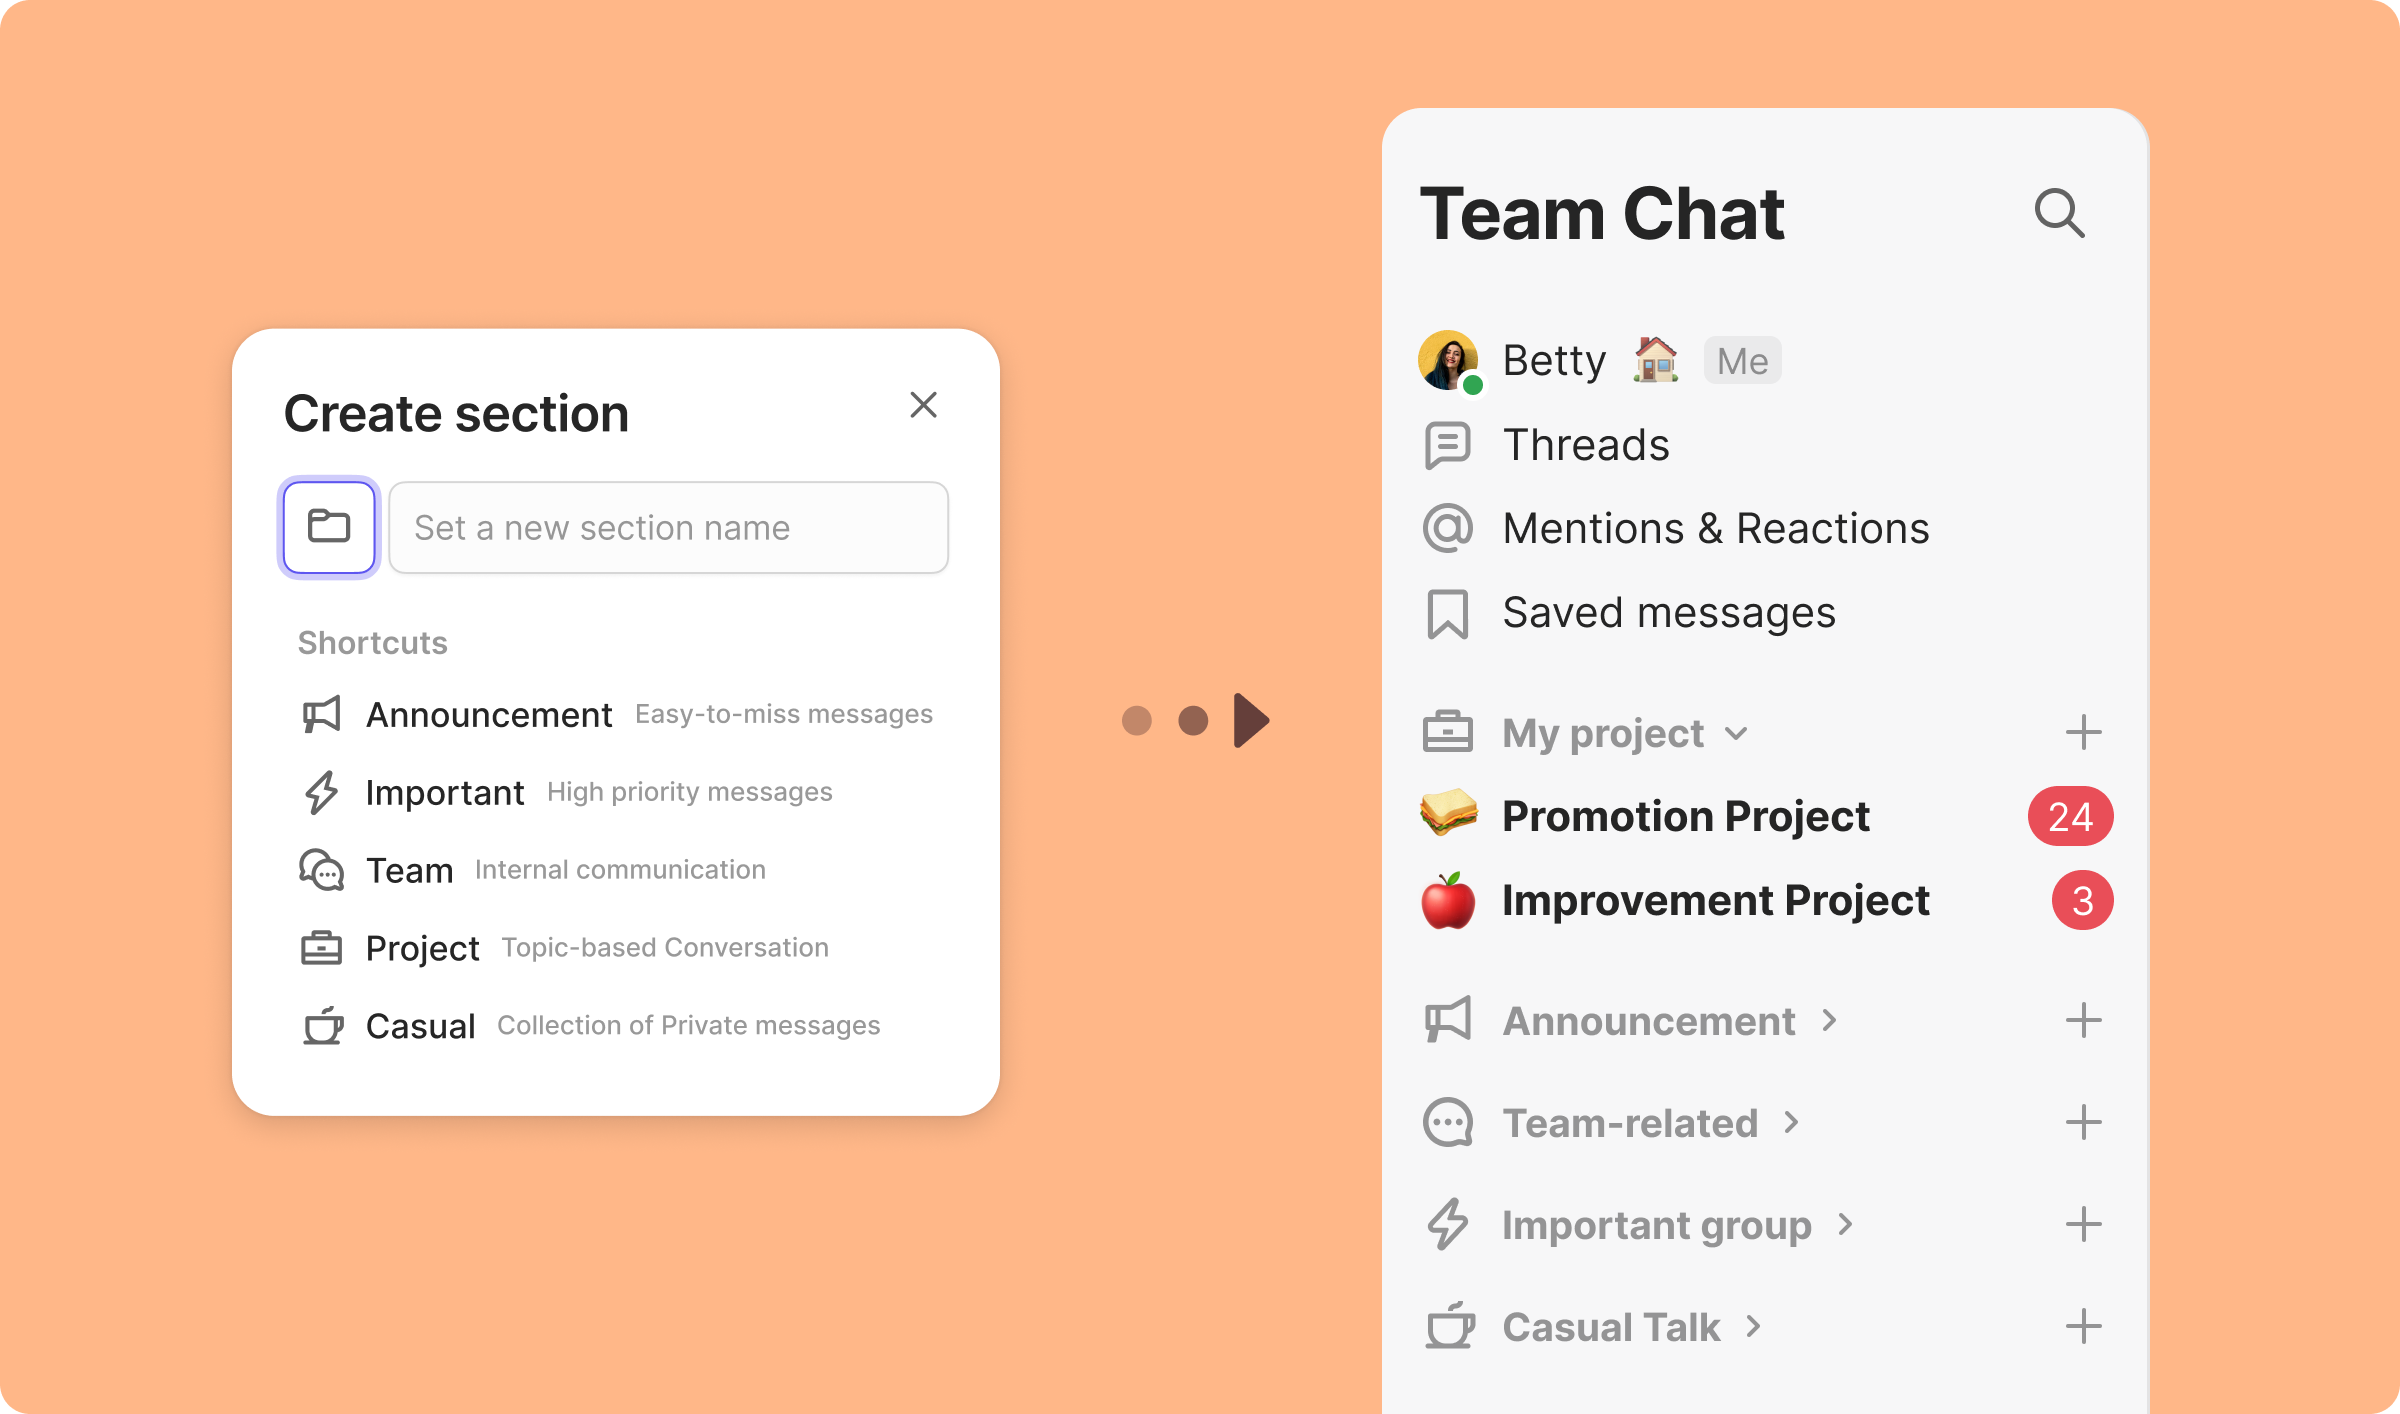Screen dimensions: 2400x1414
Task: Open the section icon picker folder button
Action: [329, 527]
